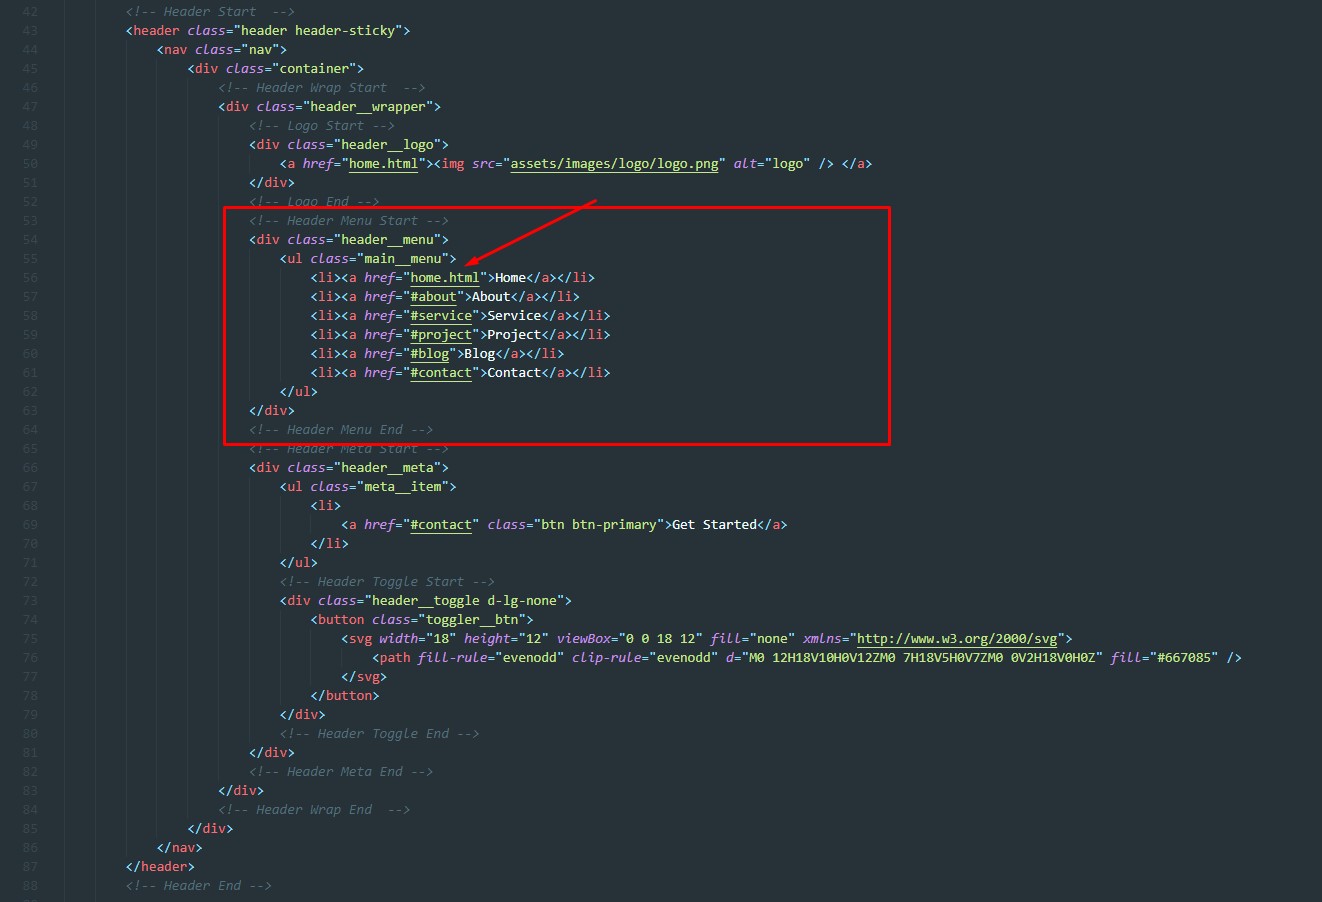
Task: Click the #contact href on the Get Started line
Action: point(441,525)
